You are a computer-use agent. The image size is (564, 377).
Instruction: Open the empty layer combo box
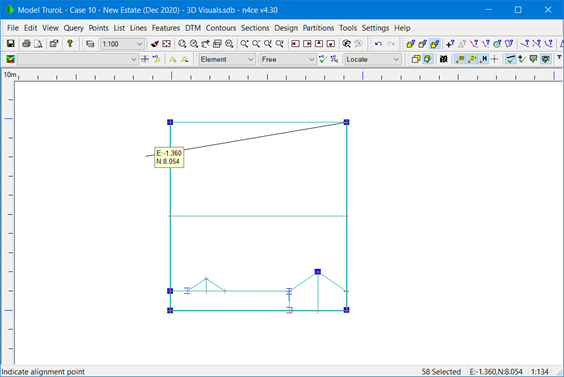click(x=77, y=59)
